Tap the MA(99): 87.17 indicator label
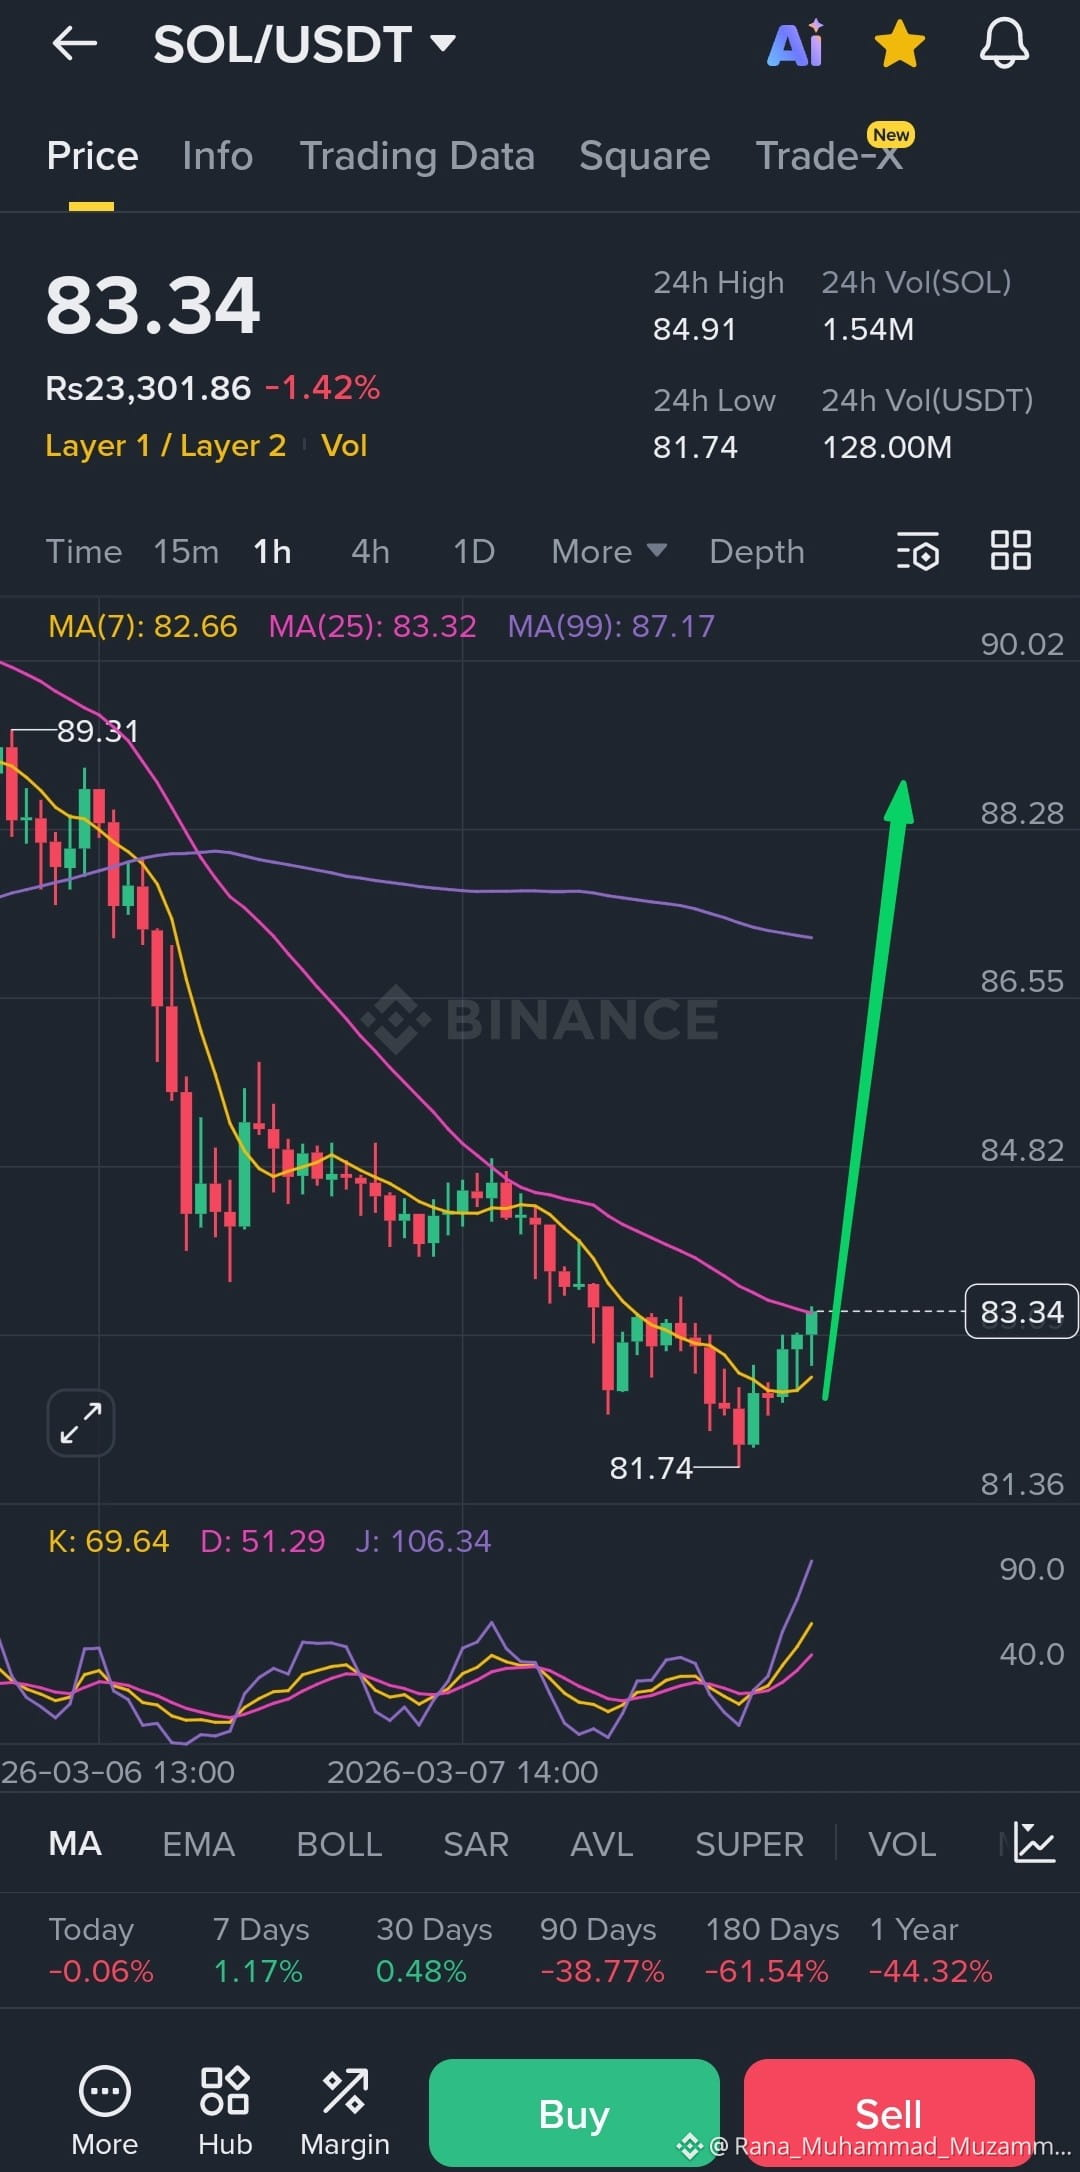 coord(612,627)
